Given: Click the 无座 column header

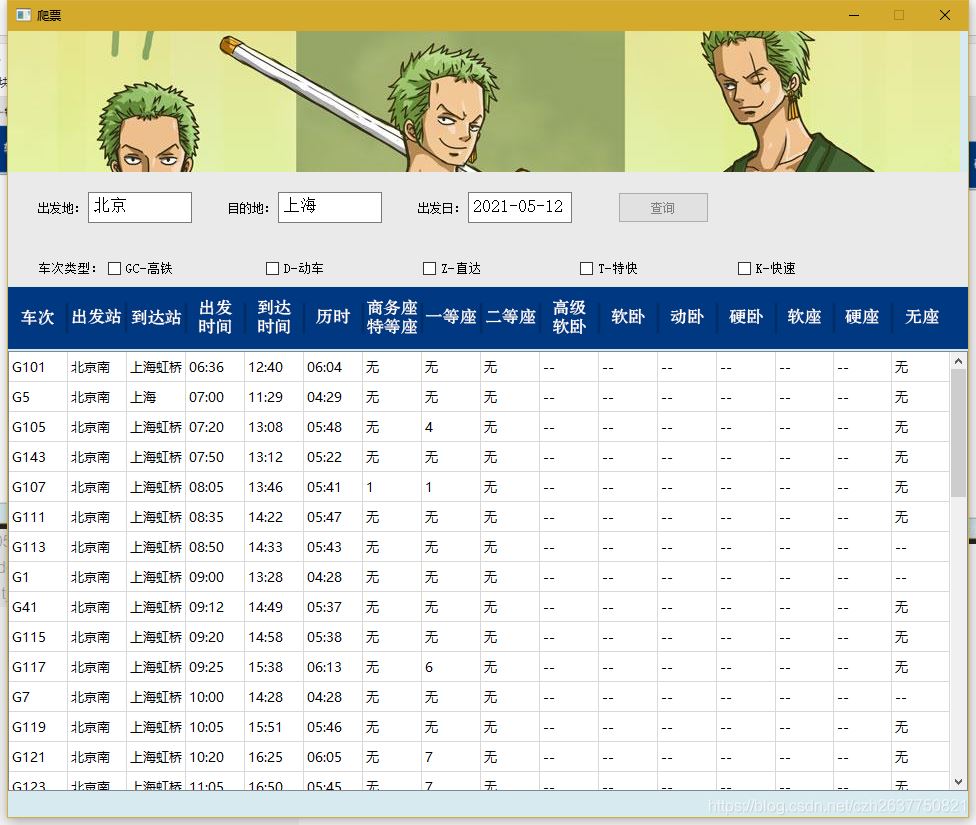Looking at the screenshot, I should 920,318.
